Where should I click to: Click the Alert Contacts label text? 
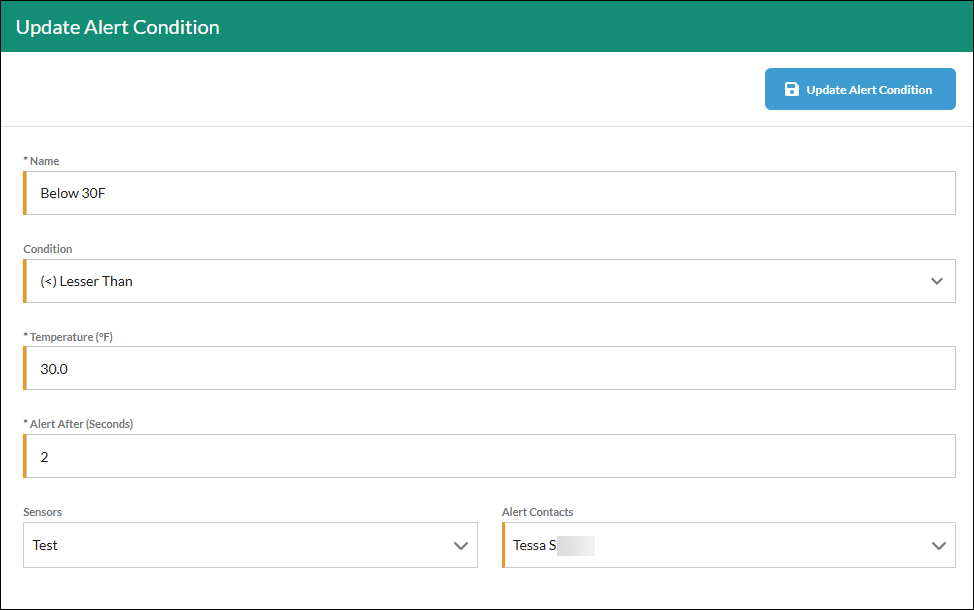[x=537, y=512]
